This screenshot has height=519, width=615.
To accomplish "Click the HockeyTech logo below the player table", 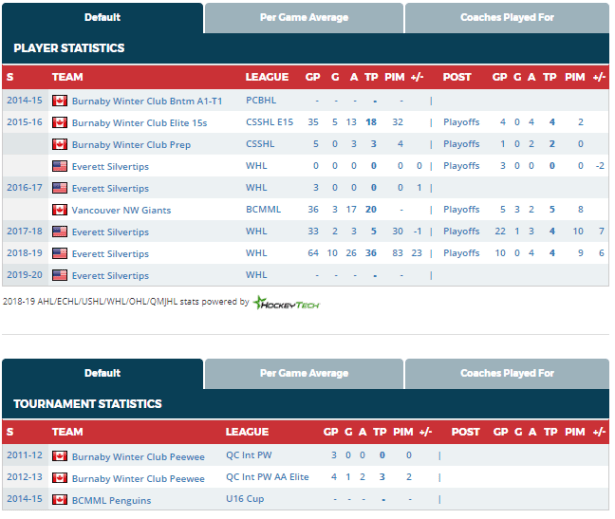I will [285, 301].
